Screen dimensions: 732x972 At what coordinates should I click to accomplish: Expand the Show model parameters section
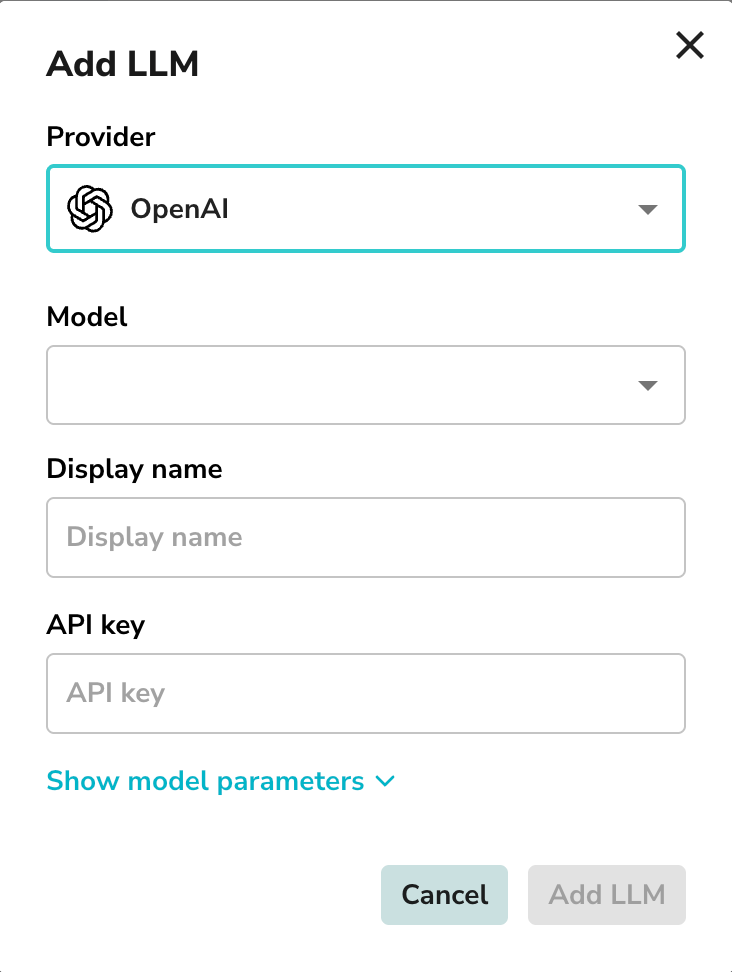205,781
